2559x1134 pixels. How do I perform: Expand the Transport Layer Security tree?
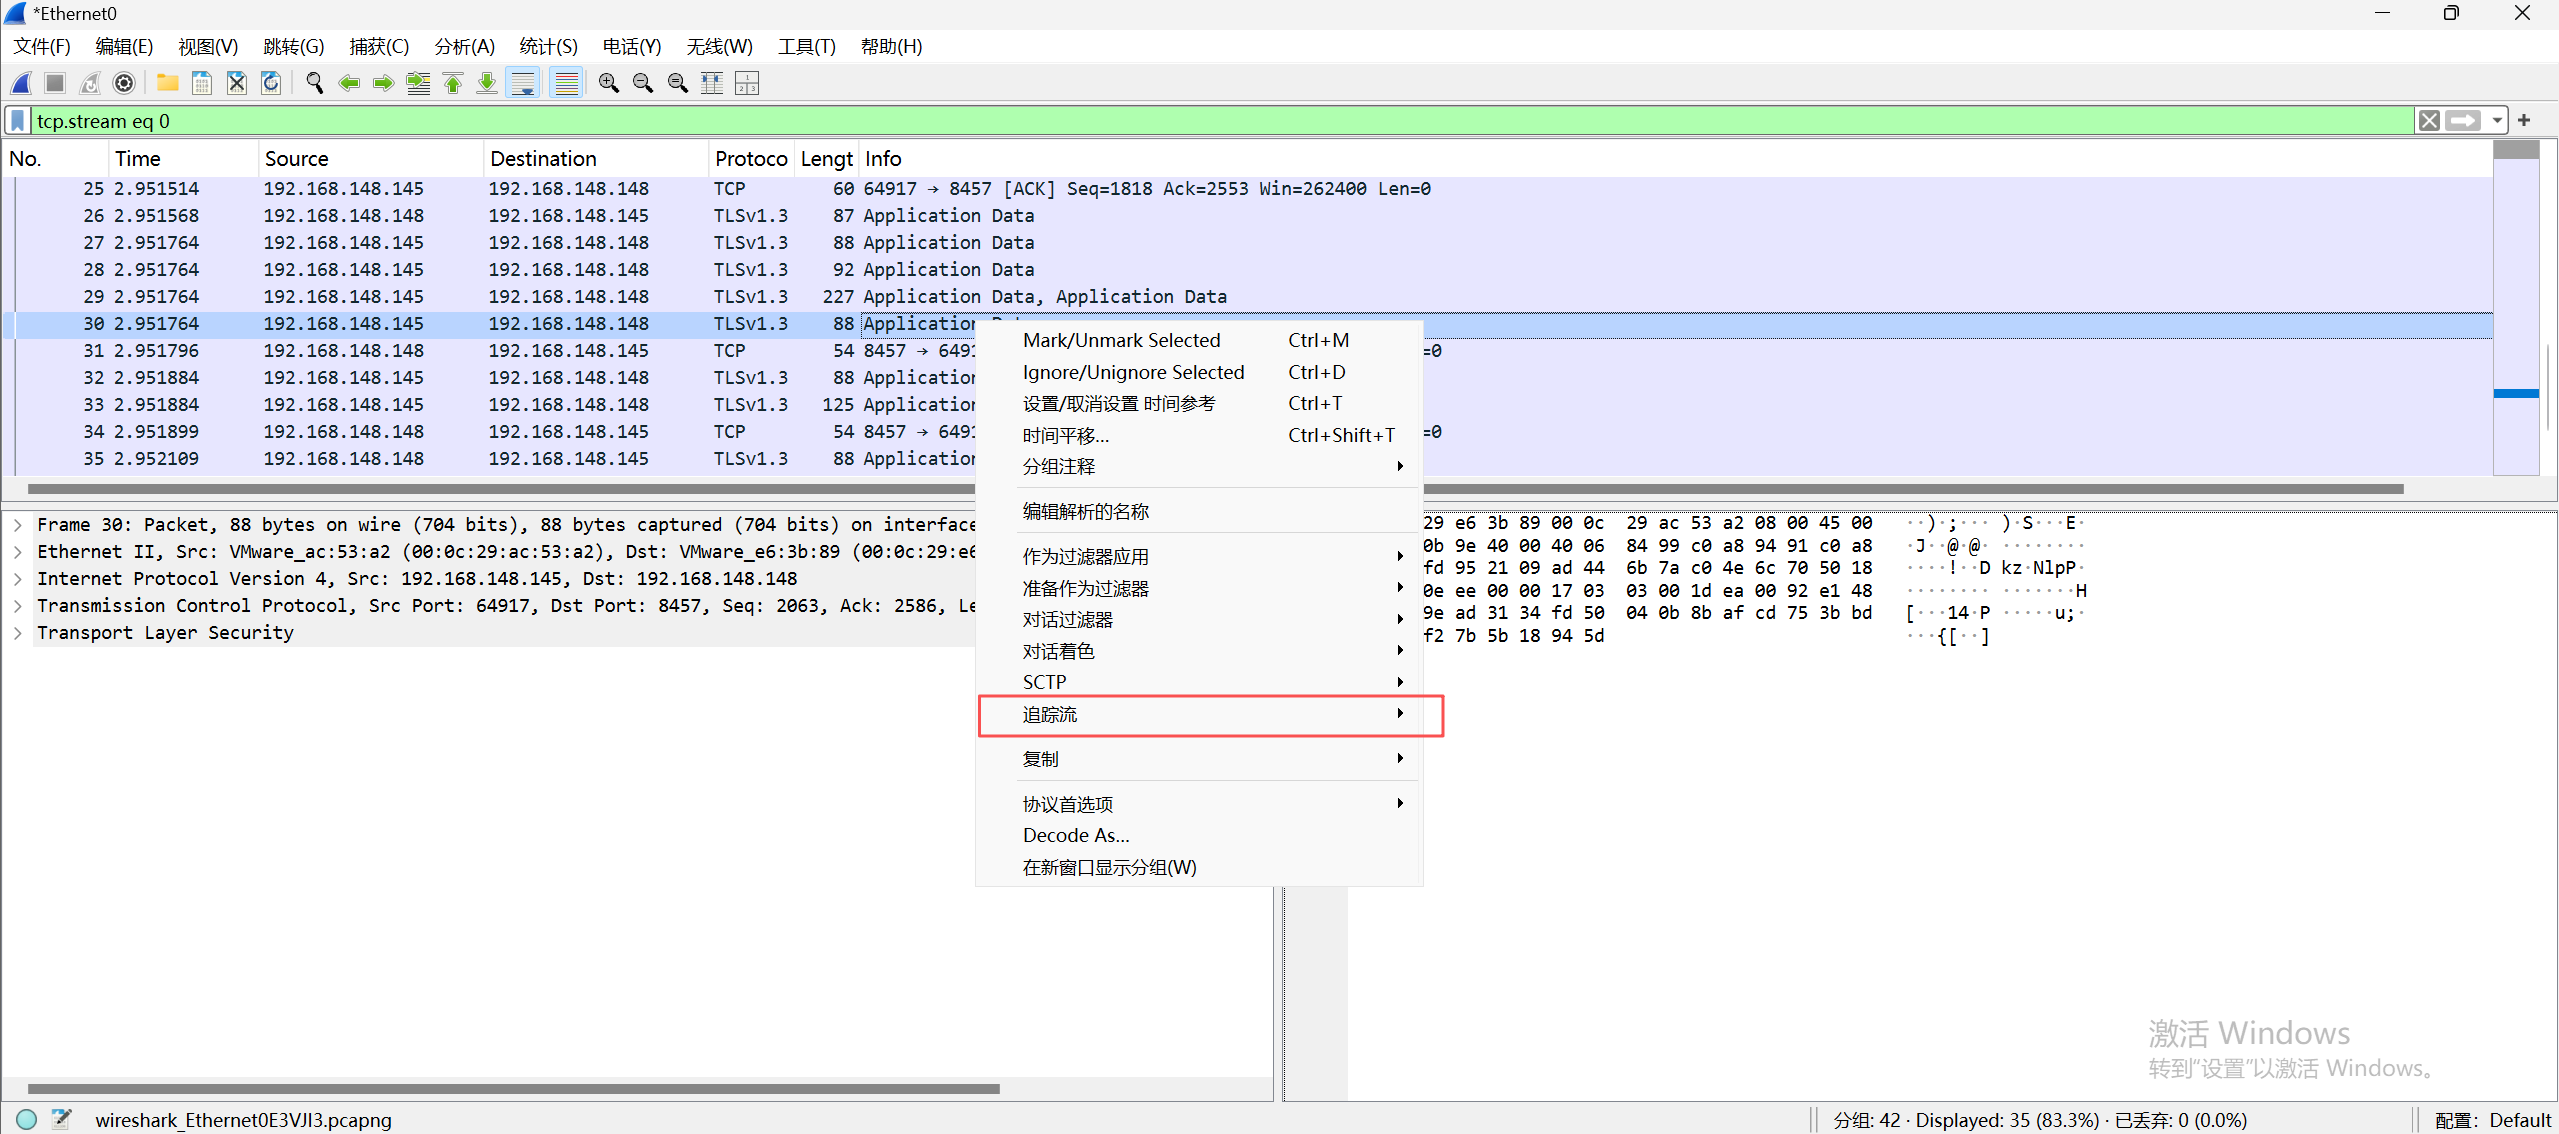click(x=18, y=633)
